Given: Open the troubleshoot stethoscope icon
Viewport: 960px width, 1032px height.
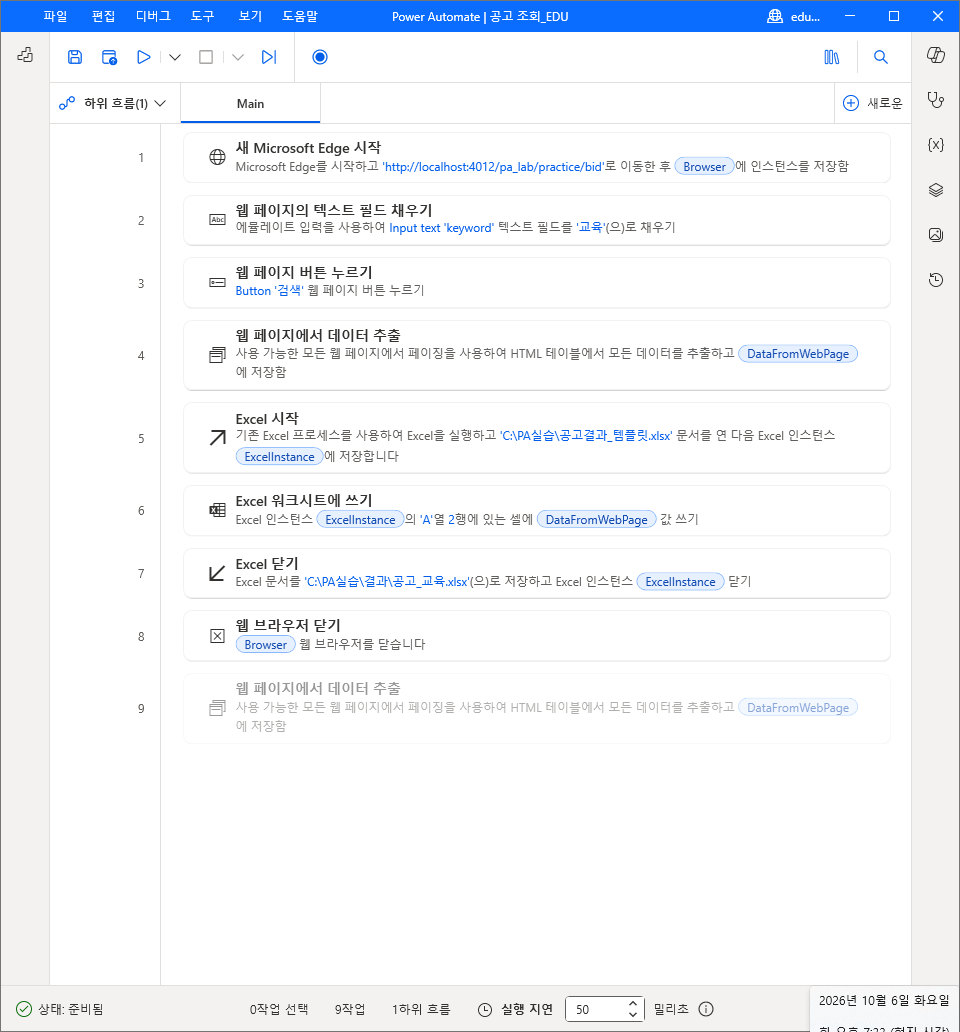Looking at the screenshot, I should [936, 100].
